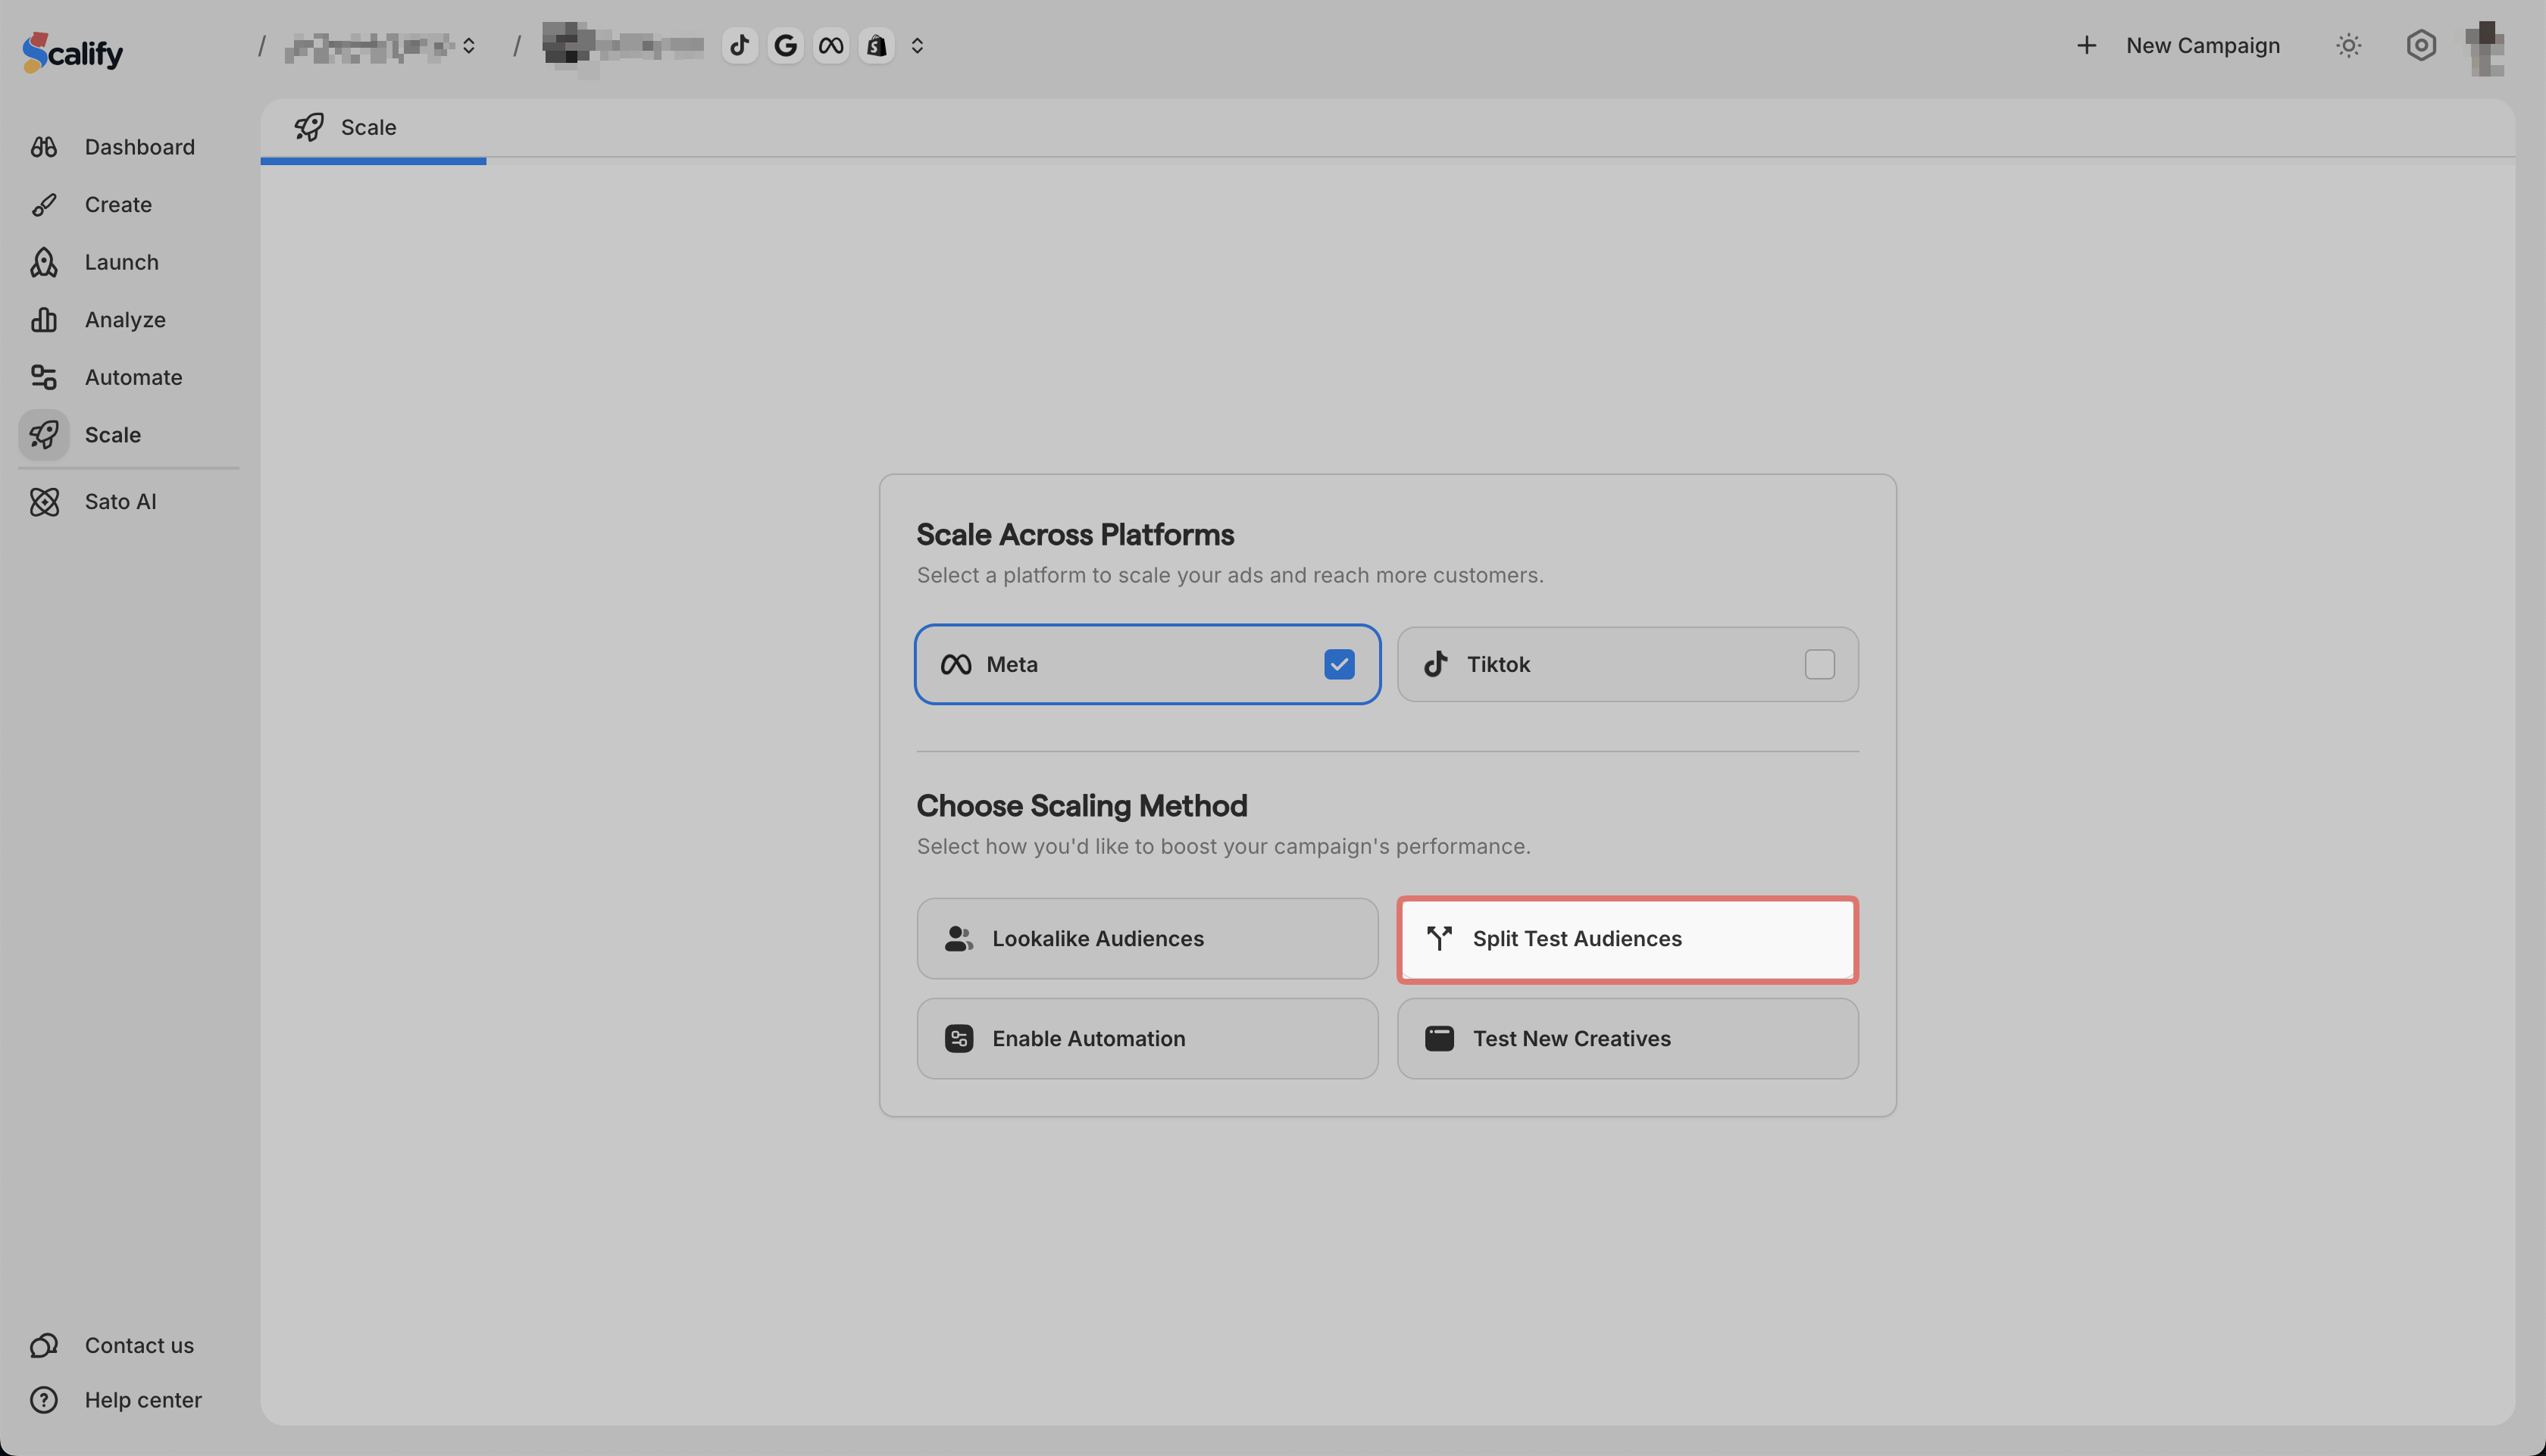Check the Tiktok platform checkbox
The width and height of the screenshot is (2546, 1456).
point(1819,665)
